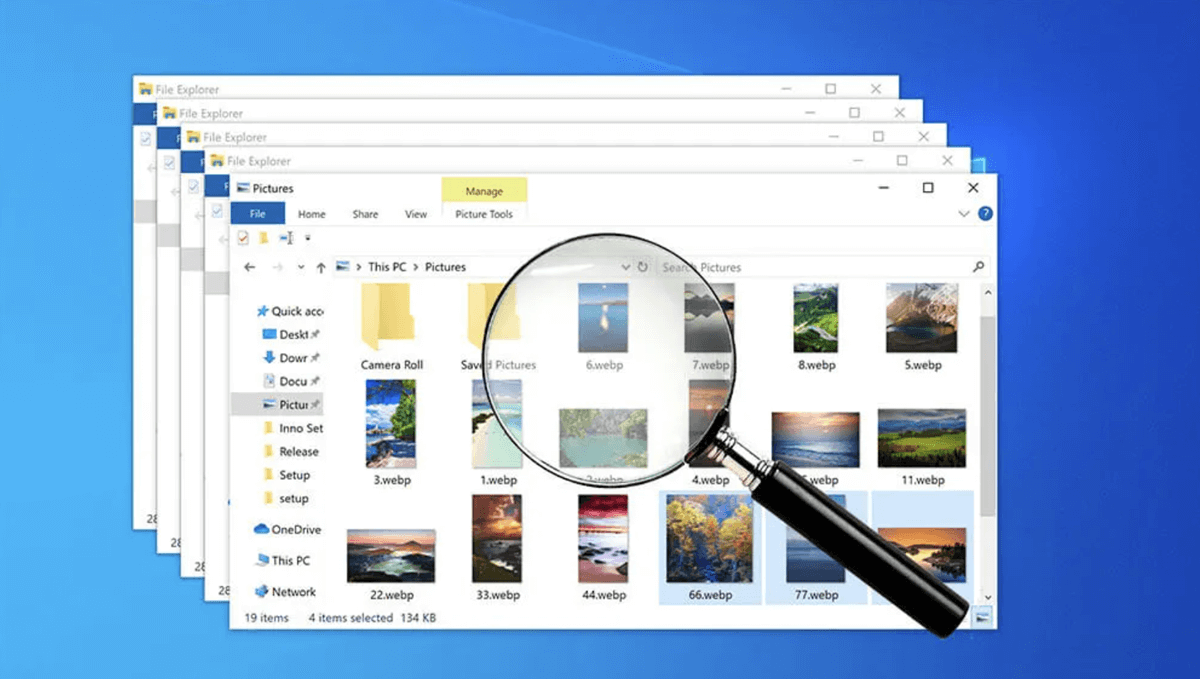Click New Folder icon in quick access toolbar
This screenshot has width=1200, height=679.
(x=264, y=238)
